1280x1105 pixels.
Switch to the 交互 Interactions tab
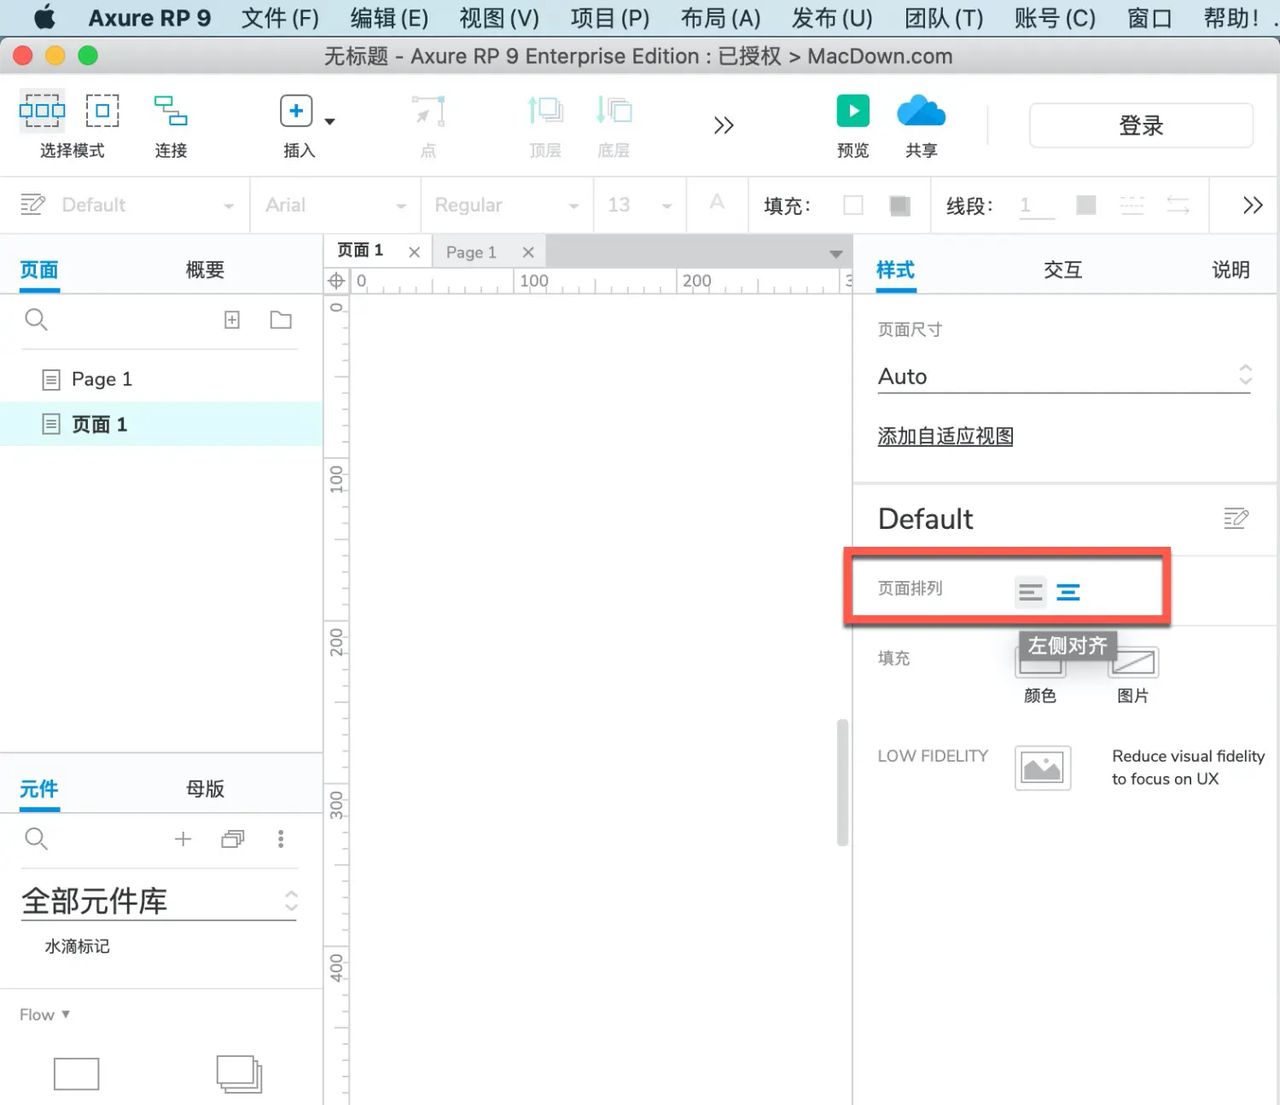pos(1063,270)
